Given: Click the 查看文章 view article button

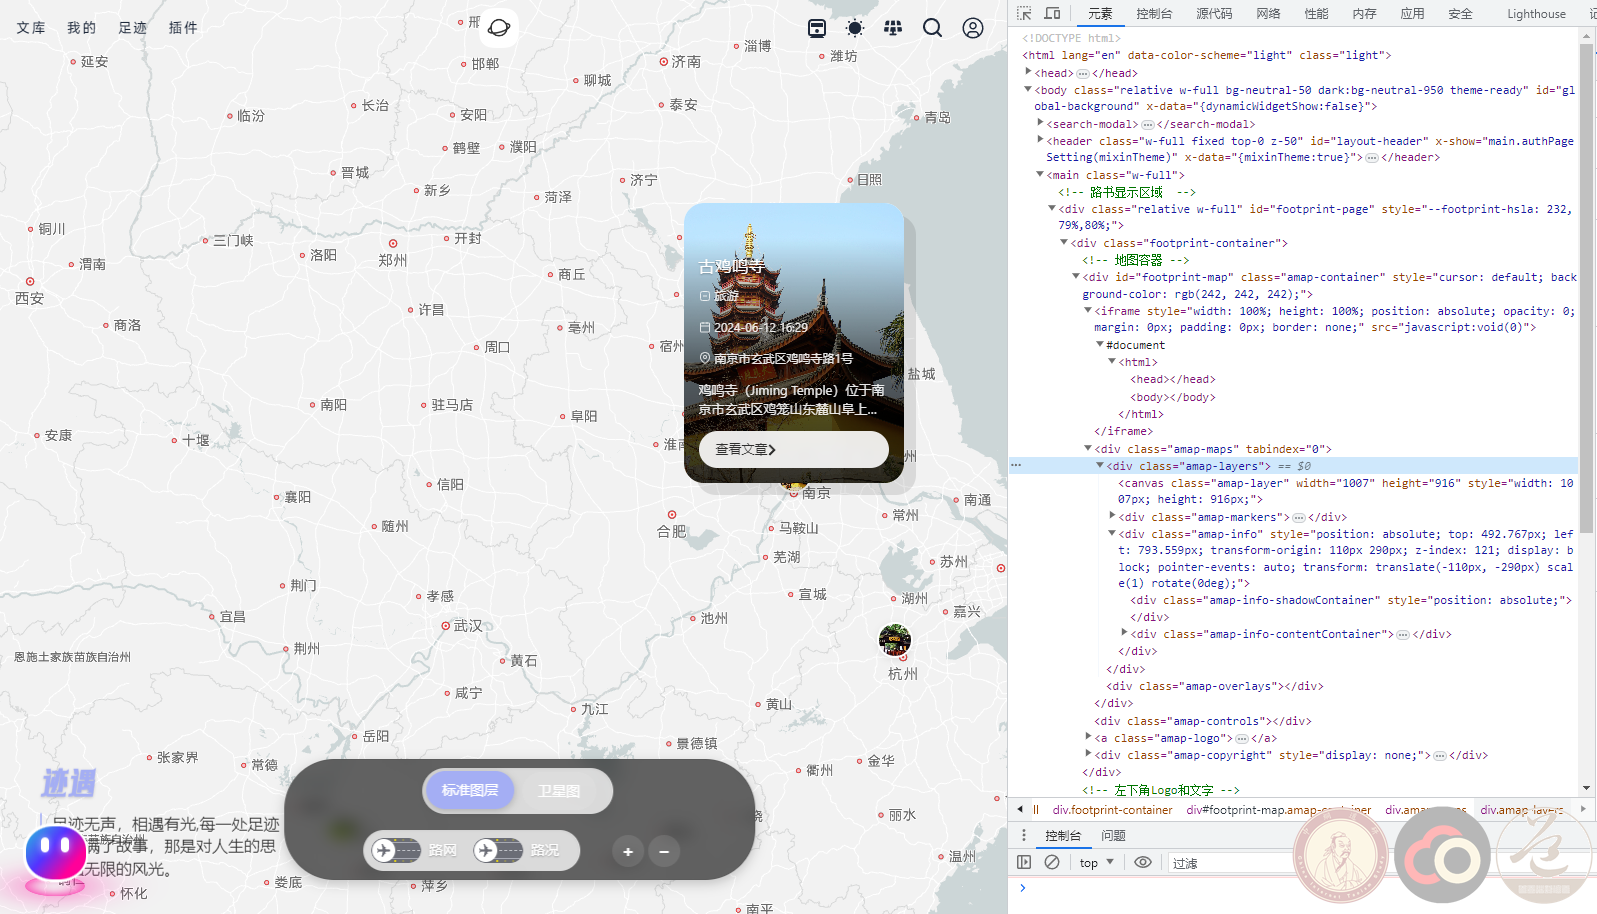Looking at the screenshot, I should [x=793, y=449].
